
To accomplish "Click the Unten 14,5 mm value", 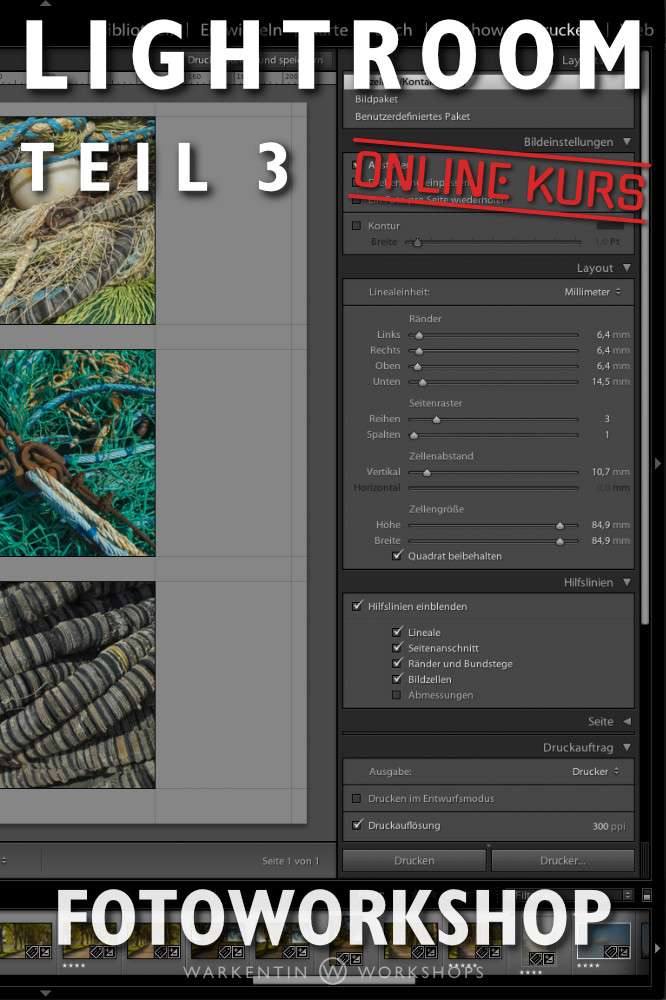I will [610, 381].
